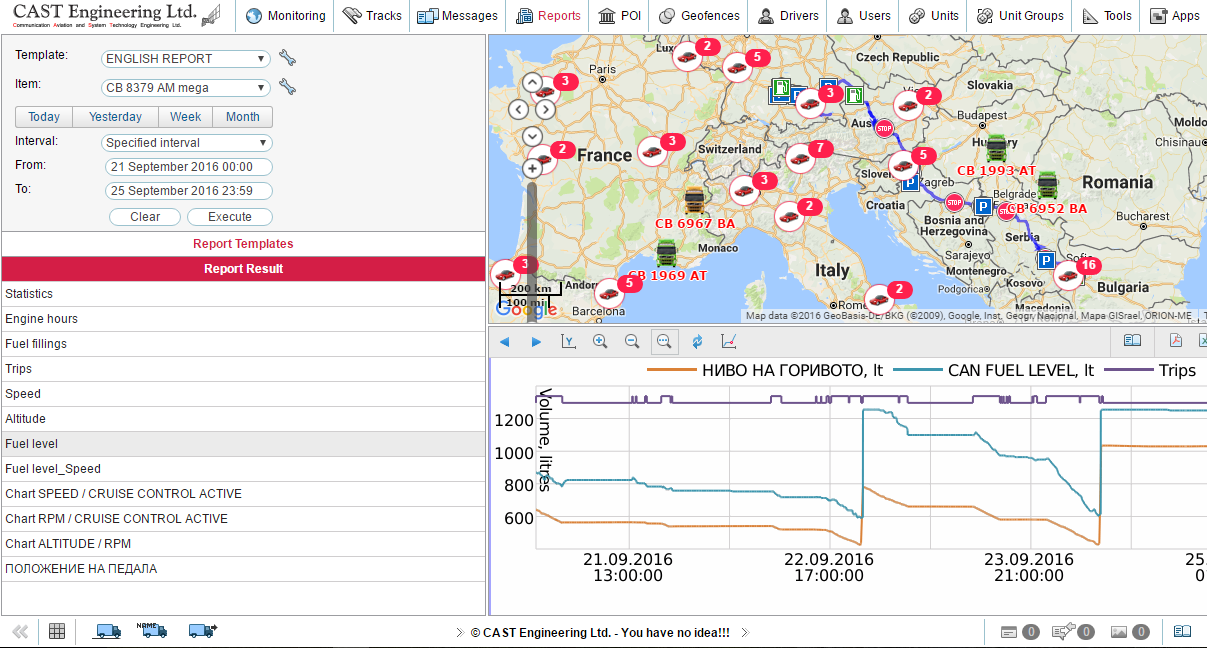Open the Tools menu
1207x648 pixels.
1107,16
